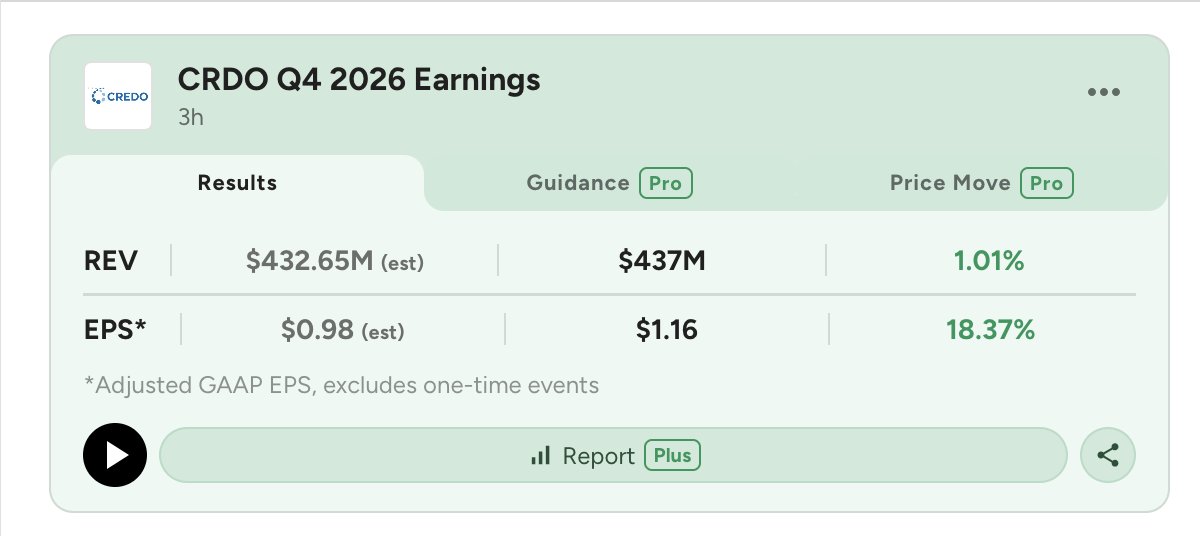Switch to the Results tab
This screenshot has height=536, width=1200.
(x=237, y=183)
